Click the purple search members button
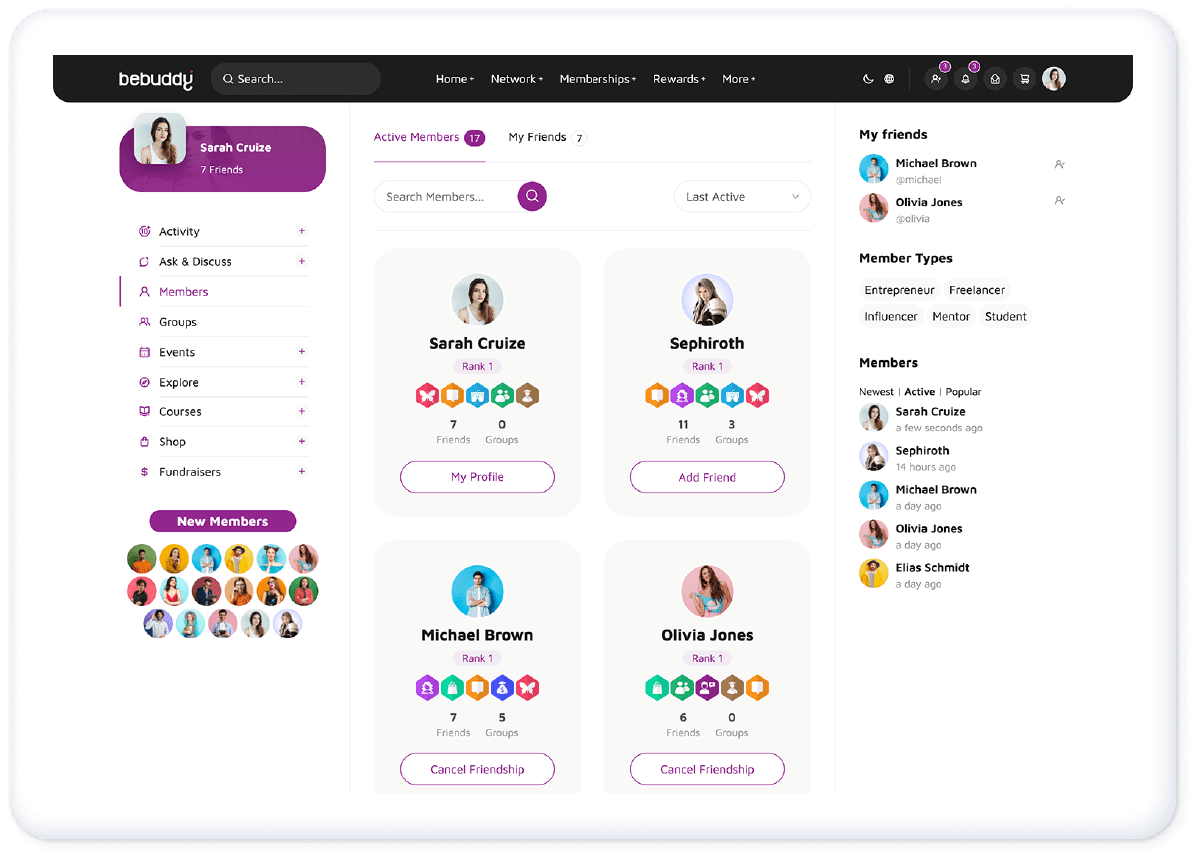 click(x=532, y=197)
